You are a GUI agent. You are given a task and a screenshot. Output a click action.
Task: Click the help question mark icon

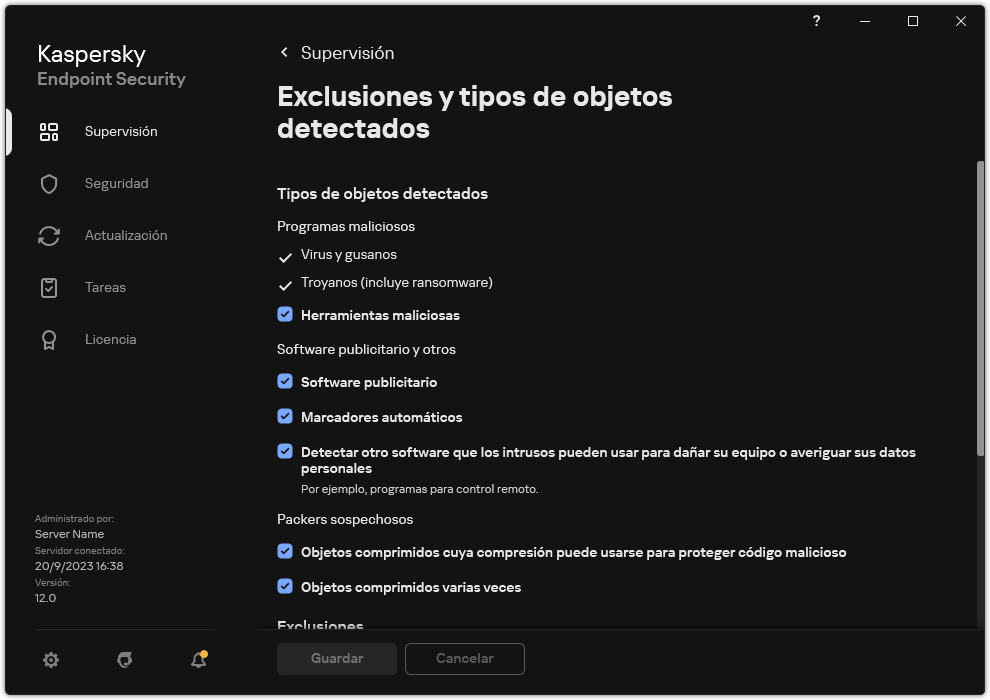point(815,21)
